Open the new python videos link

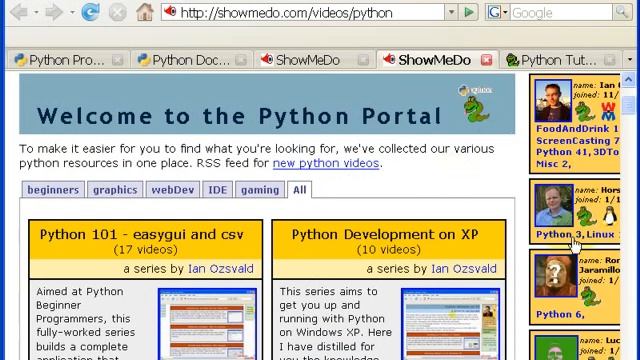(326, 163)
